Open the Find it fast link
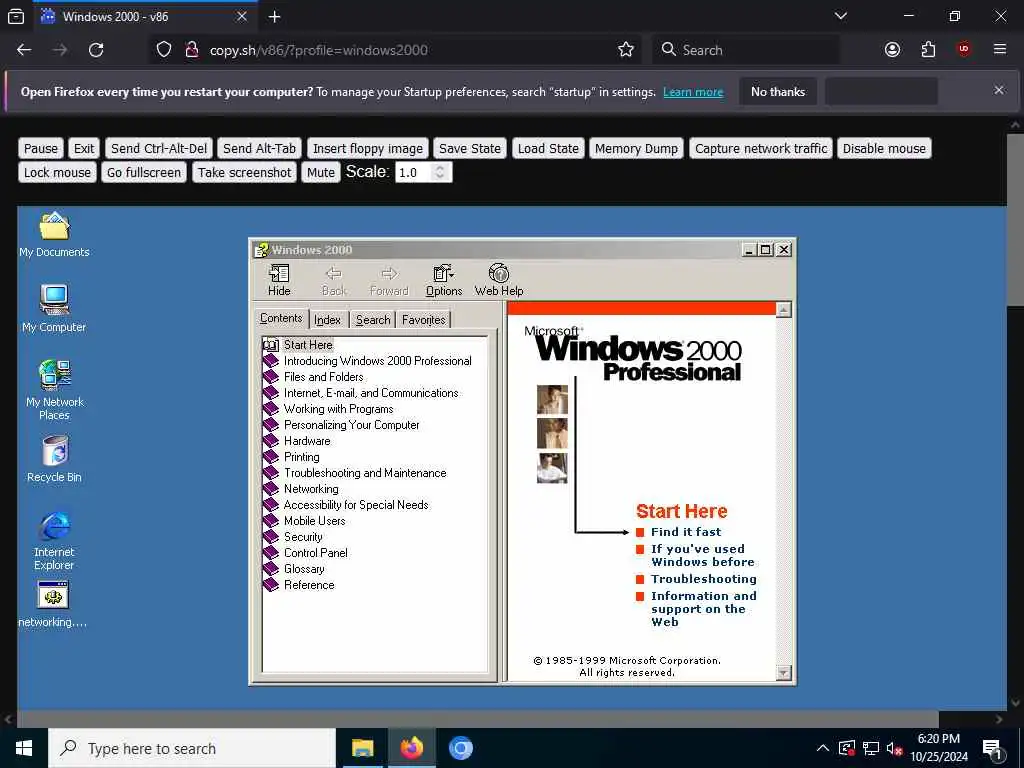Image resolution: width=1024 pixels, height=768 pixels. point(686,532)
